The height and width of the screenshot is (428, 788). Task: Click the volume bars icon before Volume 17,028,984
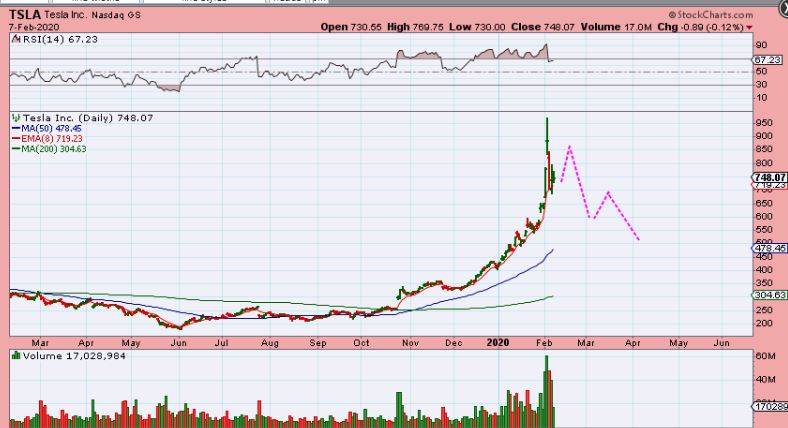click(x=16, y=356)
